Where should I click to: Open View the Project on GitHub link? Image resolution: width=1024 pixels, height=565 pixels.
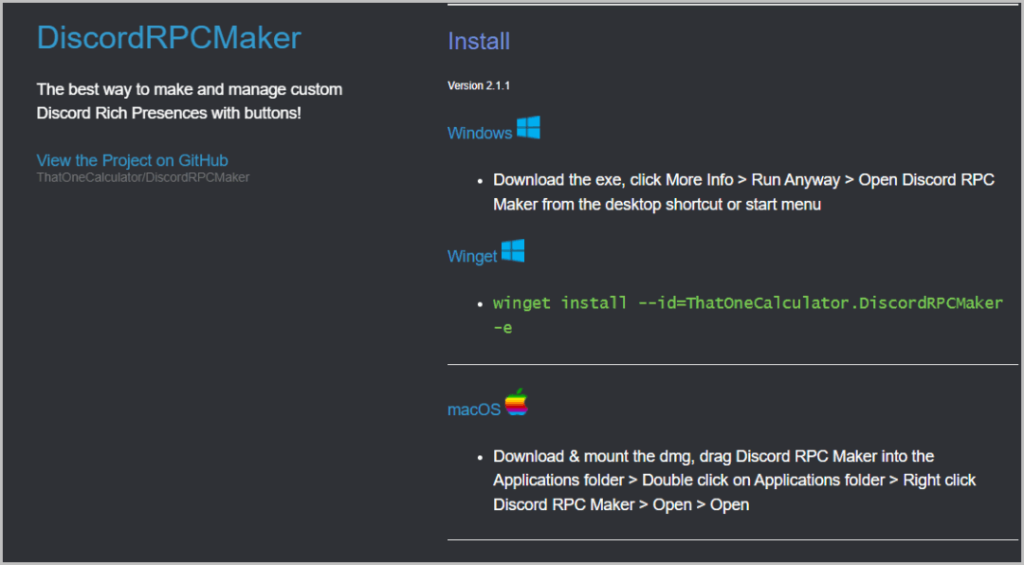[132, 160]
